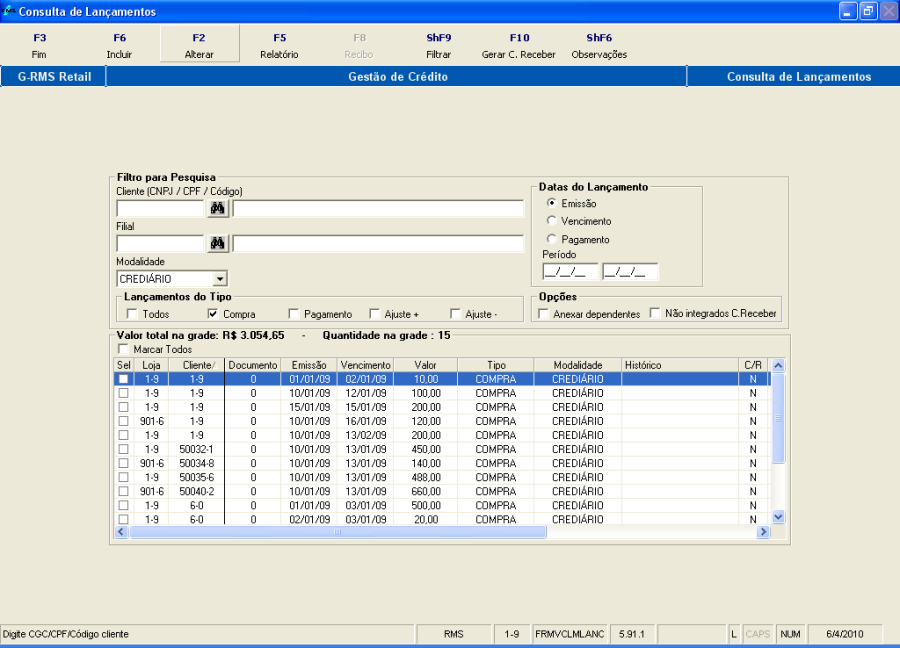The width and height of the screenshot is (900, 648).
Task: Select the Vencimento radio button
Action: (x=552, y=221)
